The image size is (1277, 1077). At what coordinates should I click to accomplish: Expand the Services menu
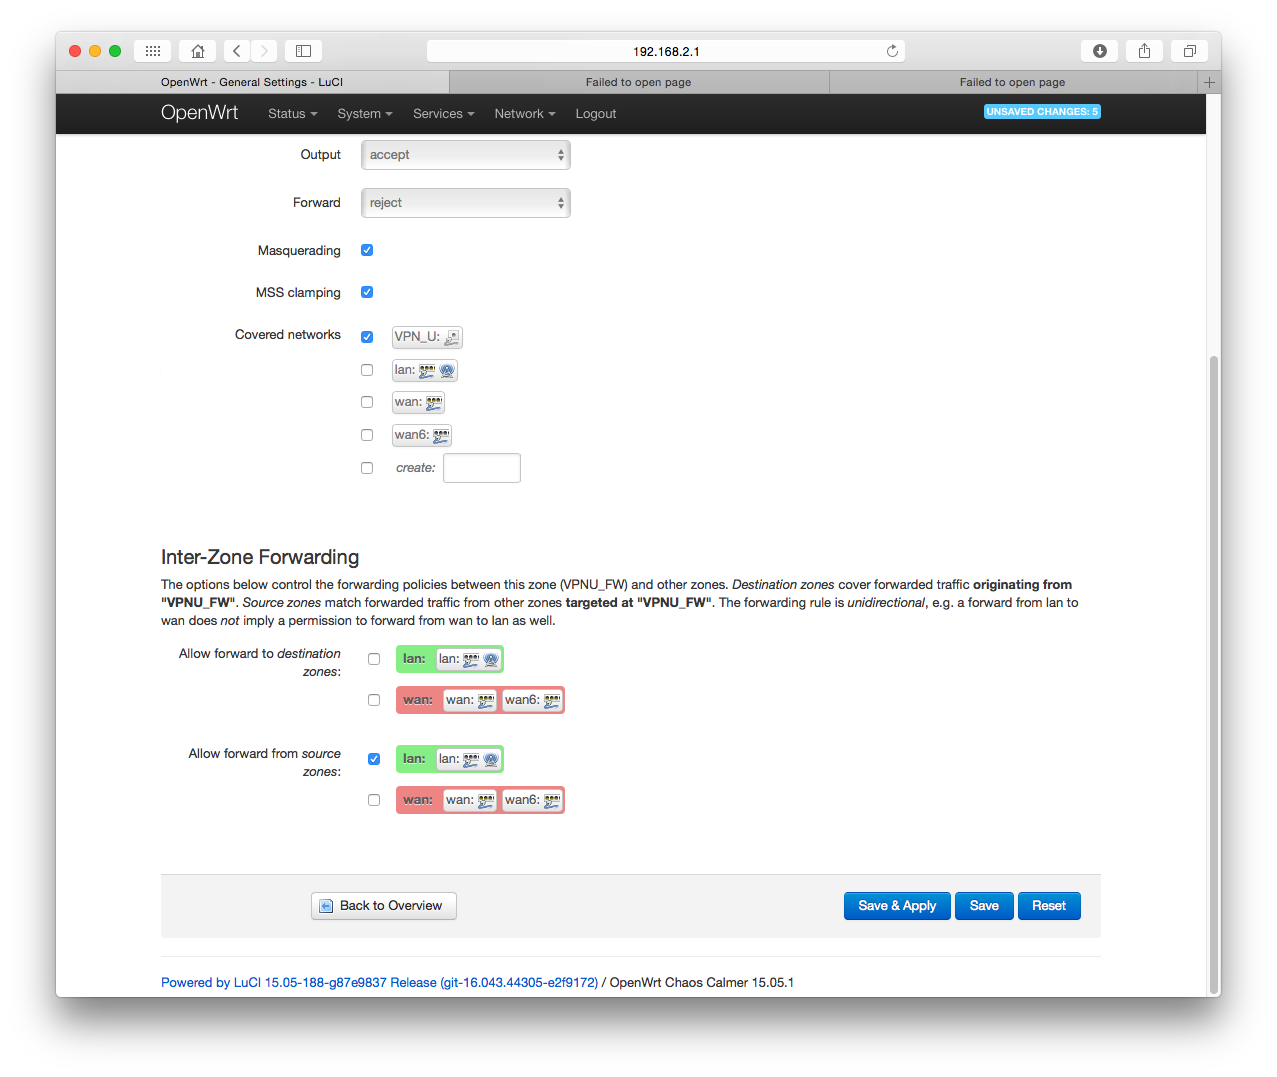[444, 114]
